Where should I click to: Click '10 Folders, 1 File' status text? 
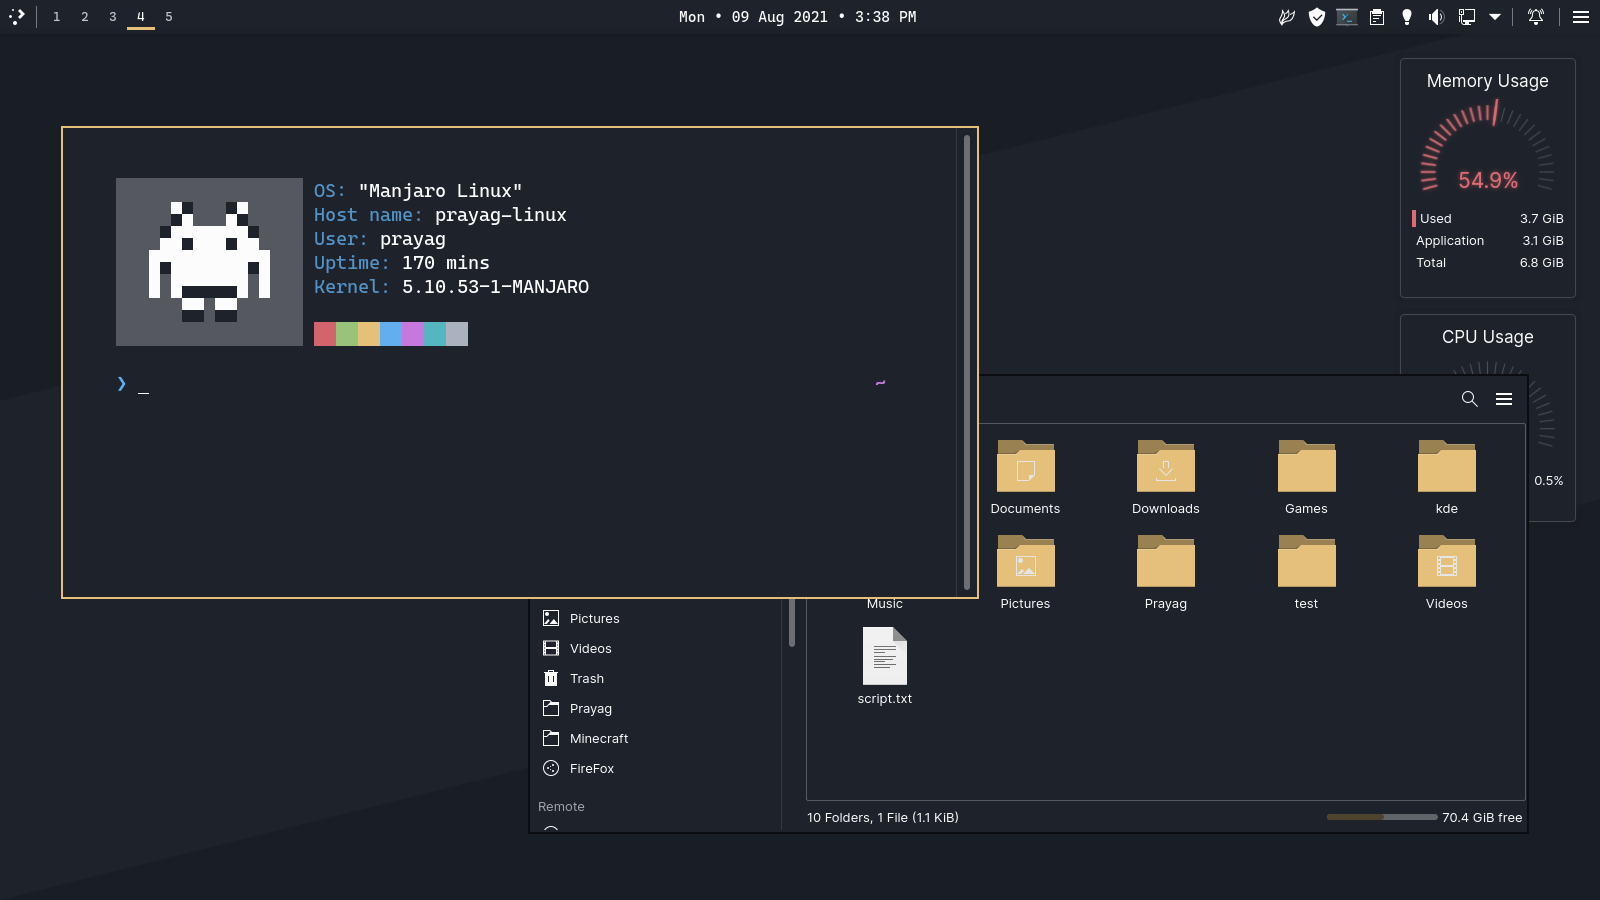pos(883,818)
